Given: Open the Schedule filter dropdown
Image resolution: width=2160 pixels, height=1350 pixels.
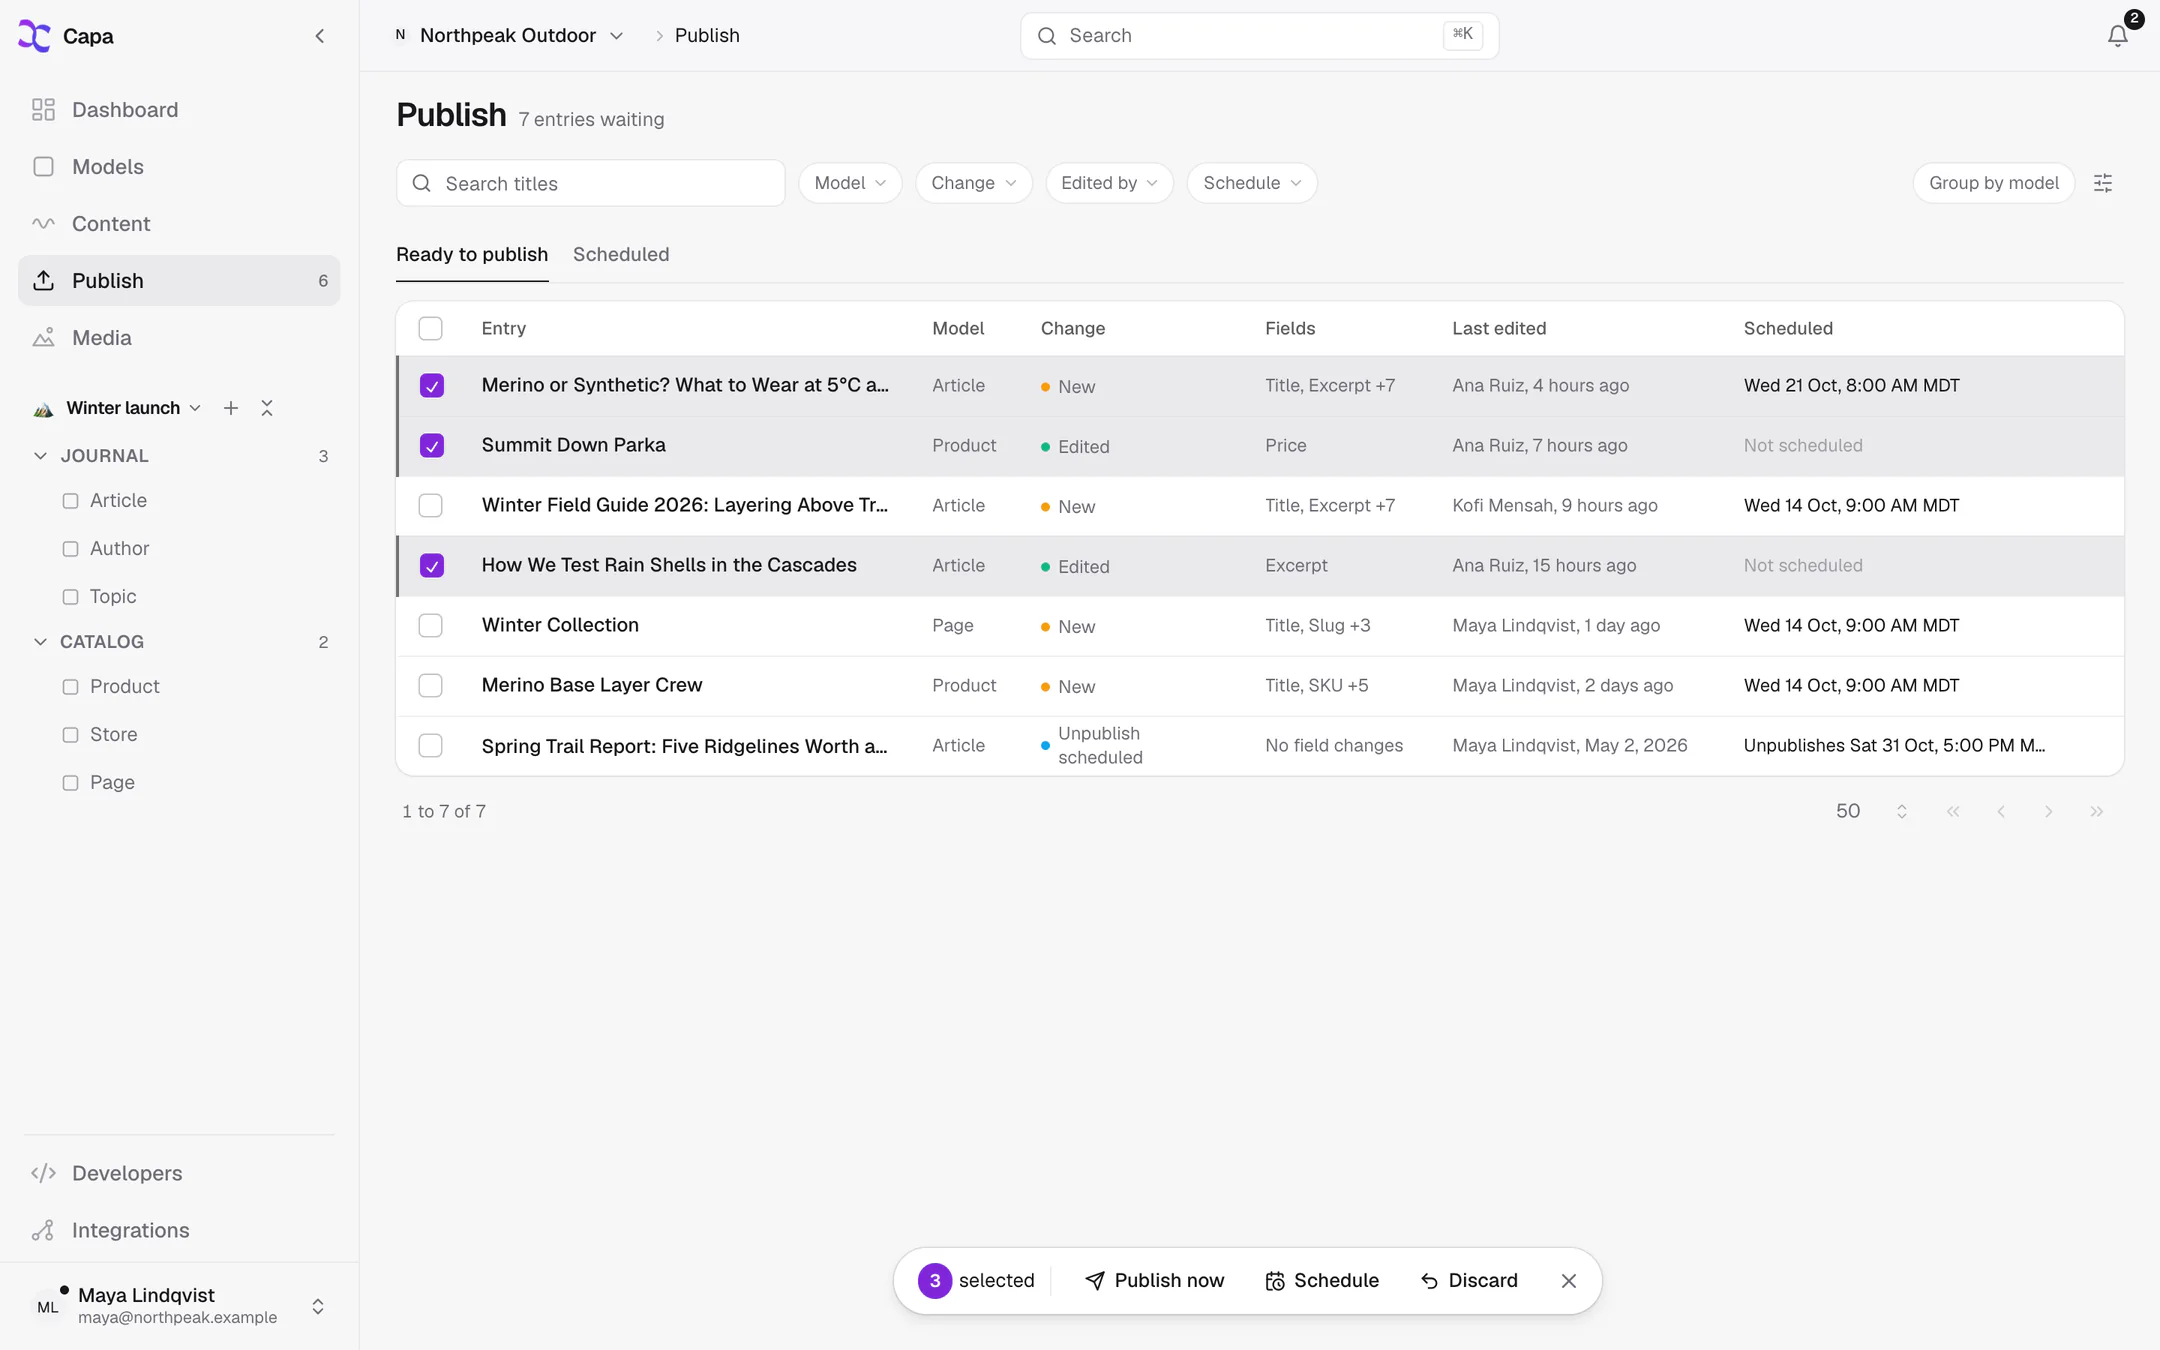Looking at the screenshot, I should point(1252,183).
